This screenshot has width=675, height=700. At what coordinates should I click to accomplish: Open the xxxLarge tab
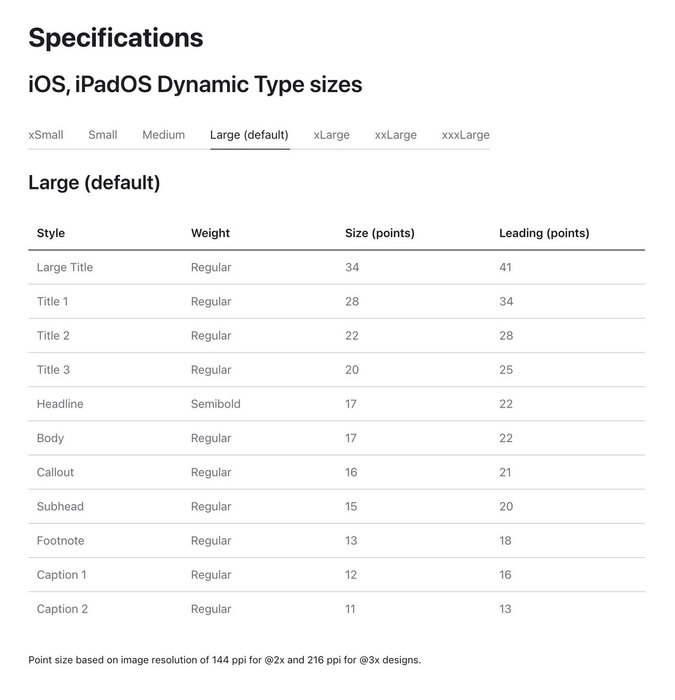tap(465, 135)
